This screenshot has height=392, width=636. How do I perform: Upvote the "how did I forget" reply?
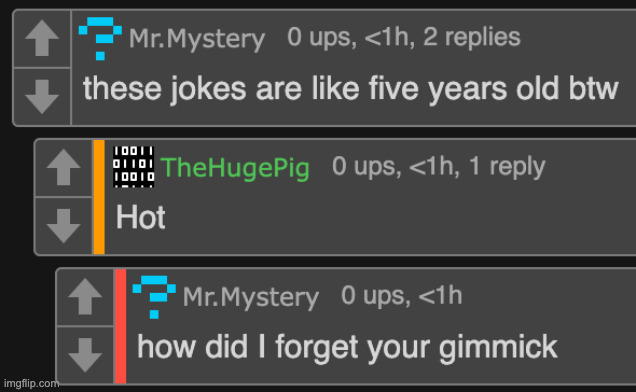(85, 297)
